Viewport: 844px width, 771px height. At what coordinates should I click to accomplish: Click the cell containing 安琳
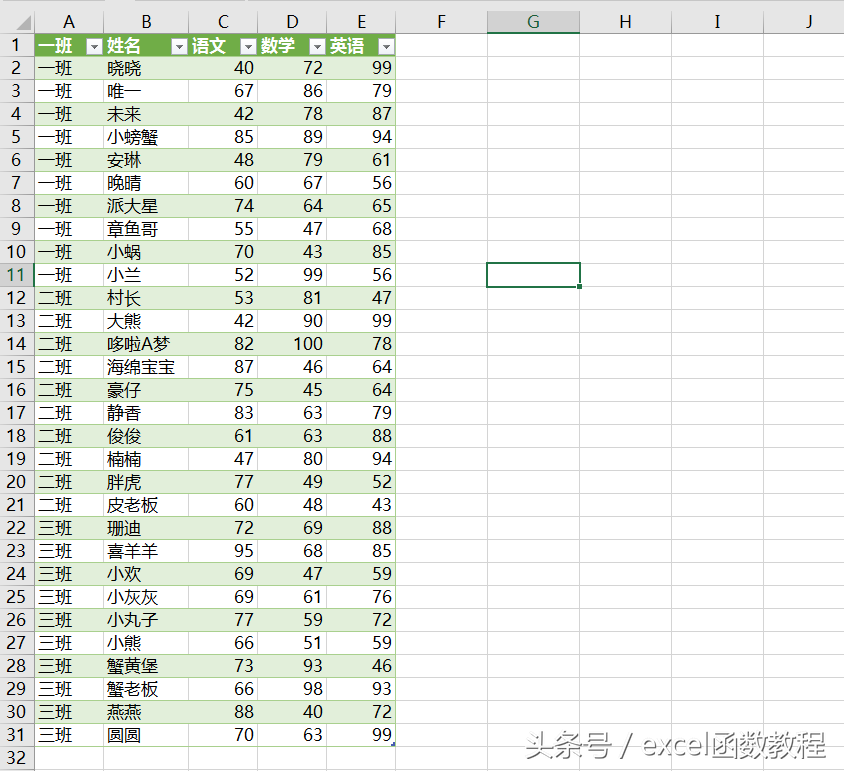(146, 160)
